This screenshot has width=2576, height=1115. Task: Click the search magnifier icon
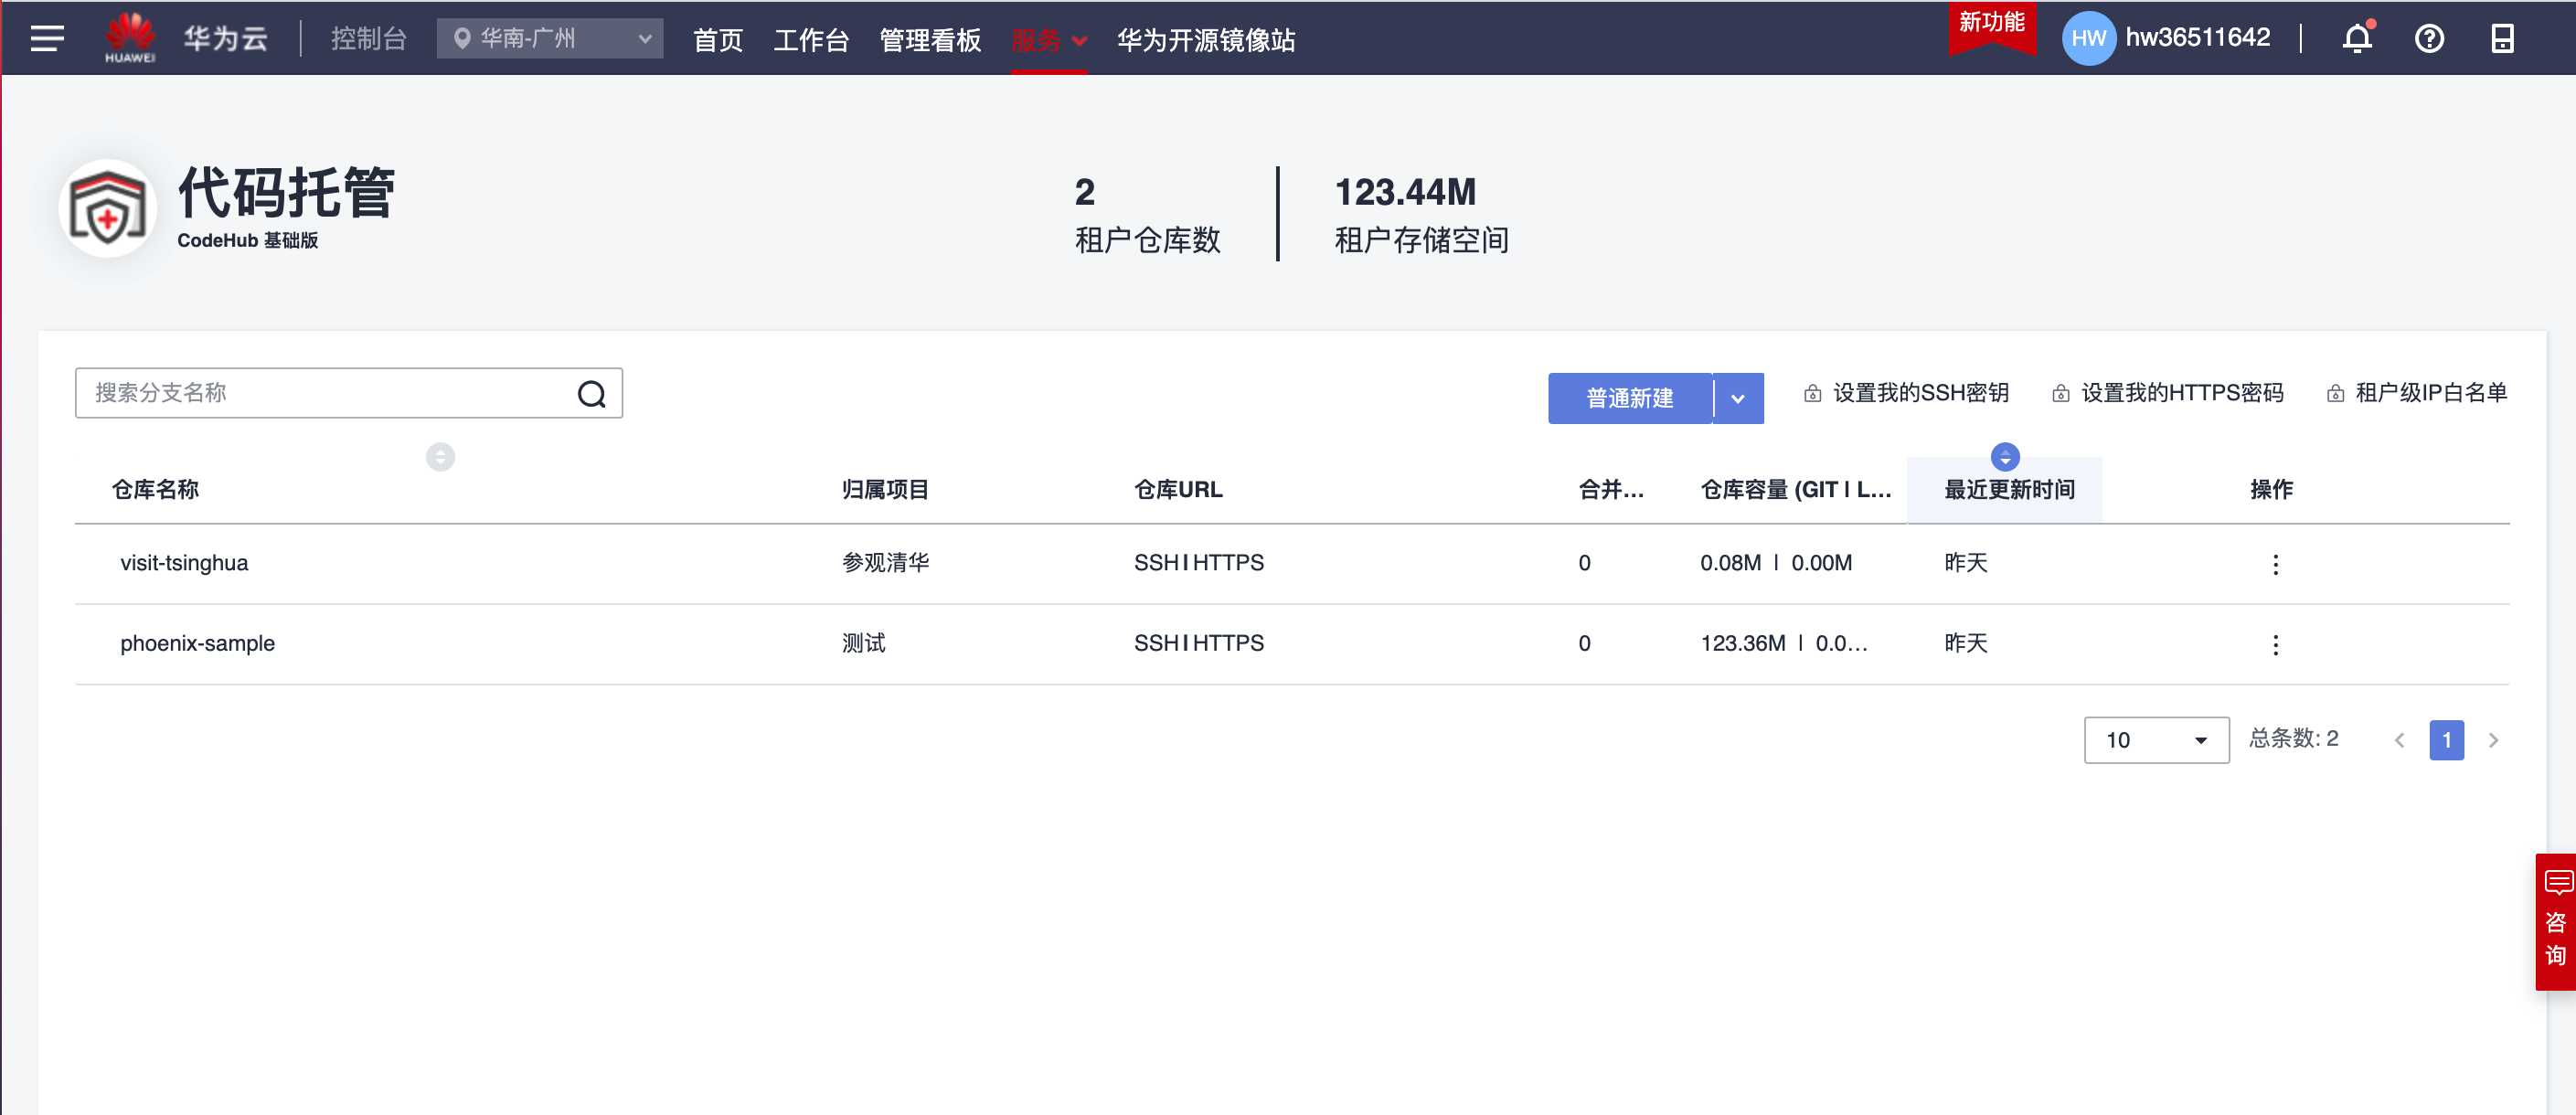pos(591,394)
